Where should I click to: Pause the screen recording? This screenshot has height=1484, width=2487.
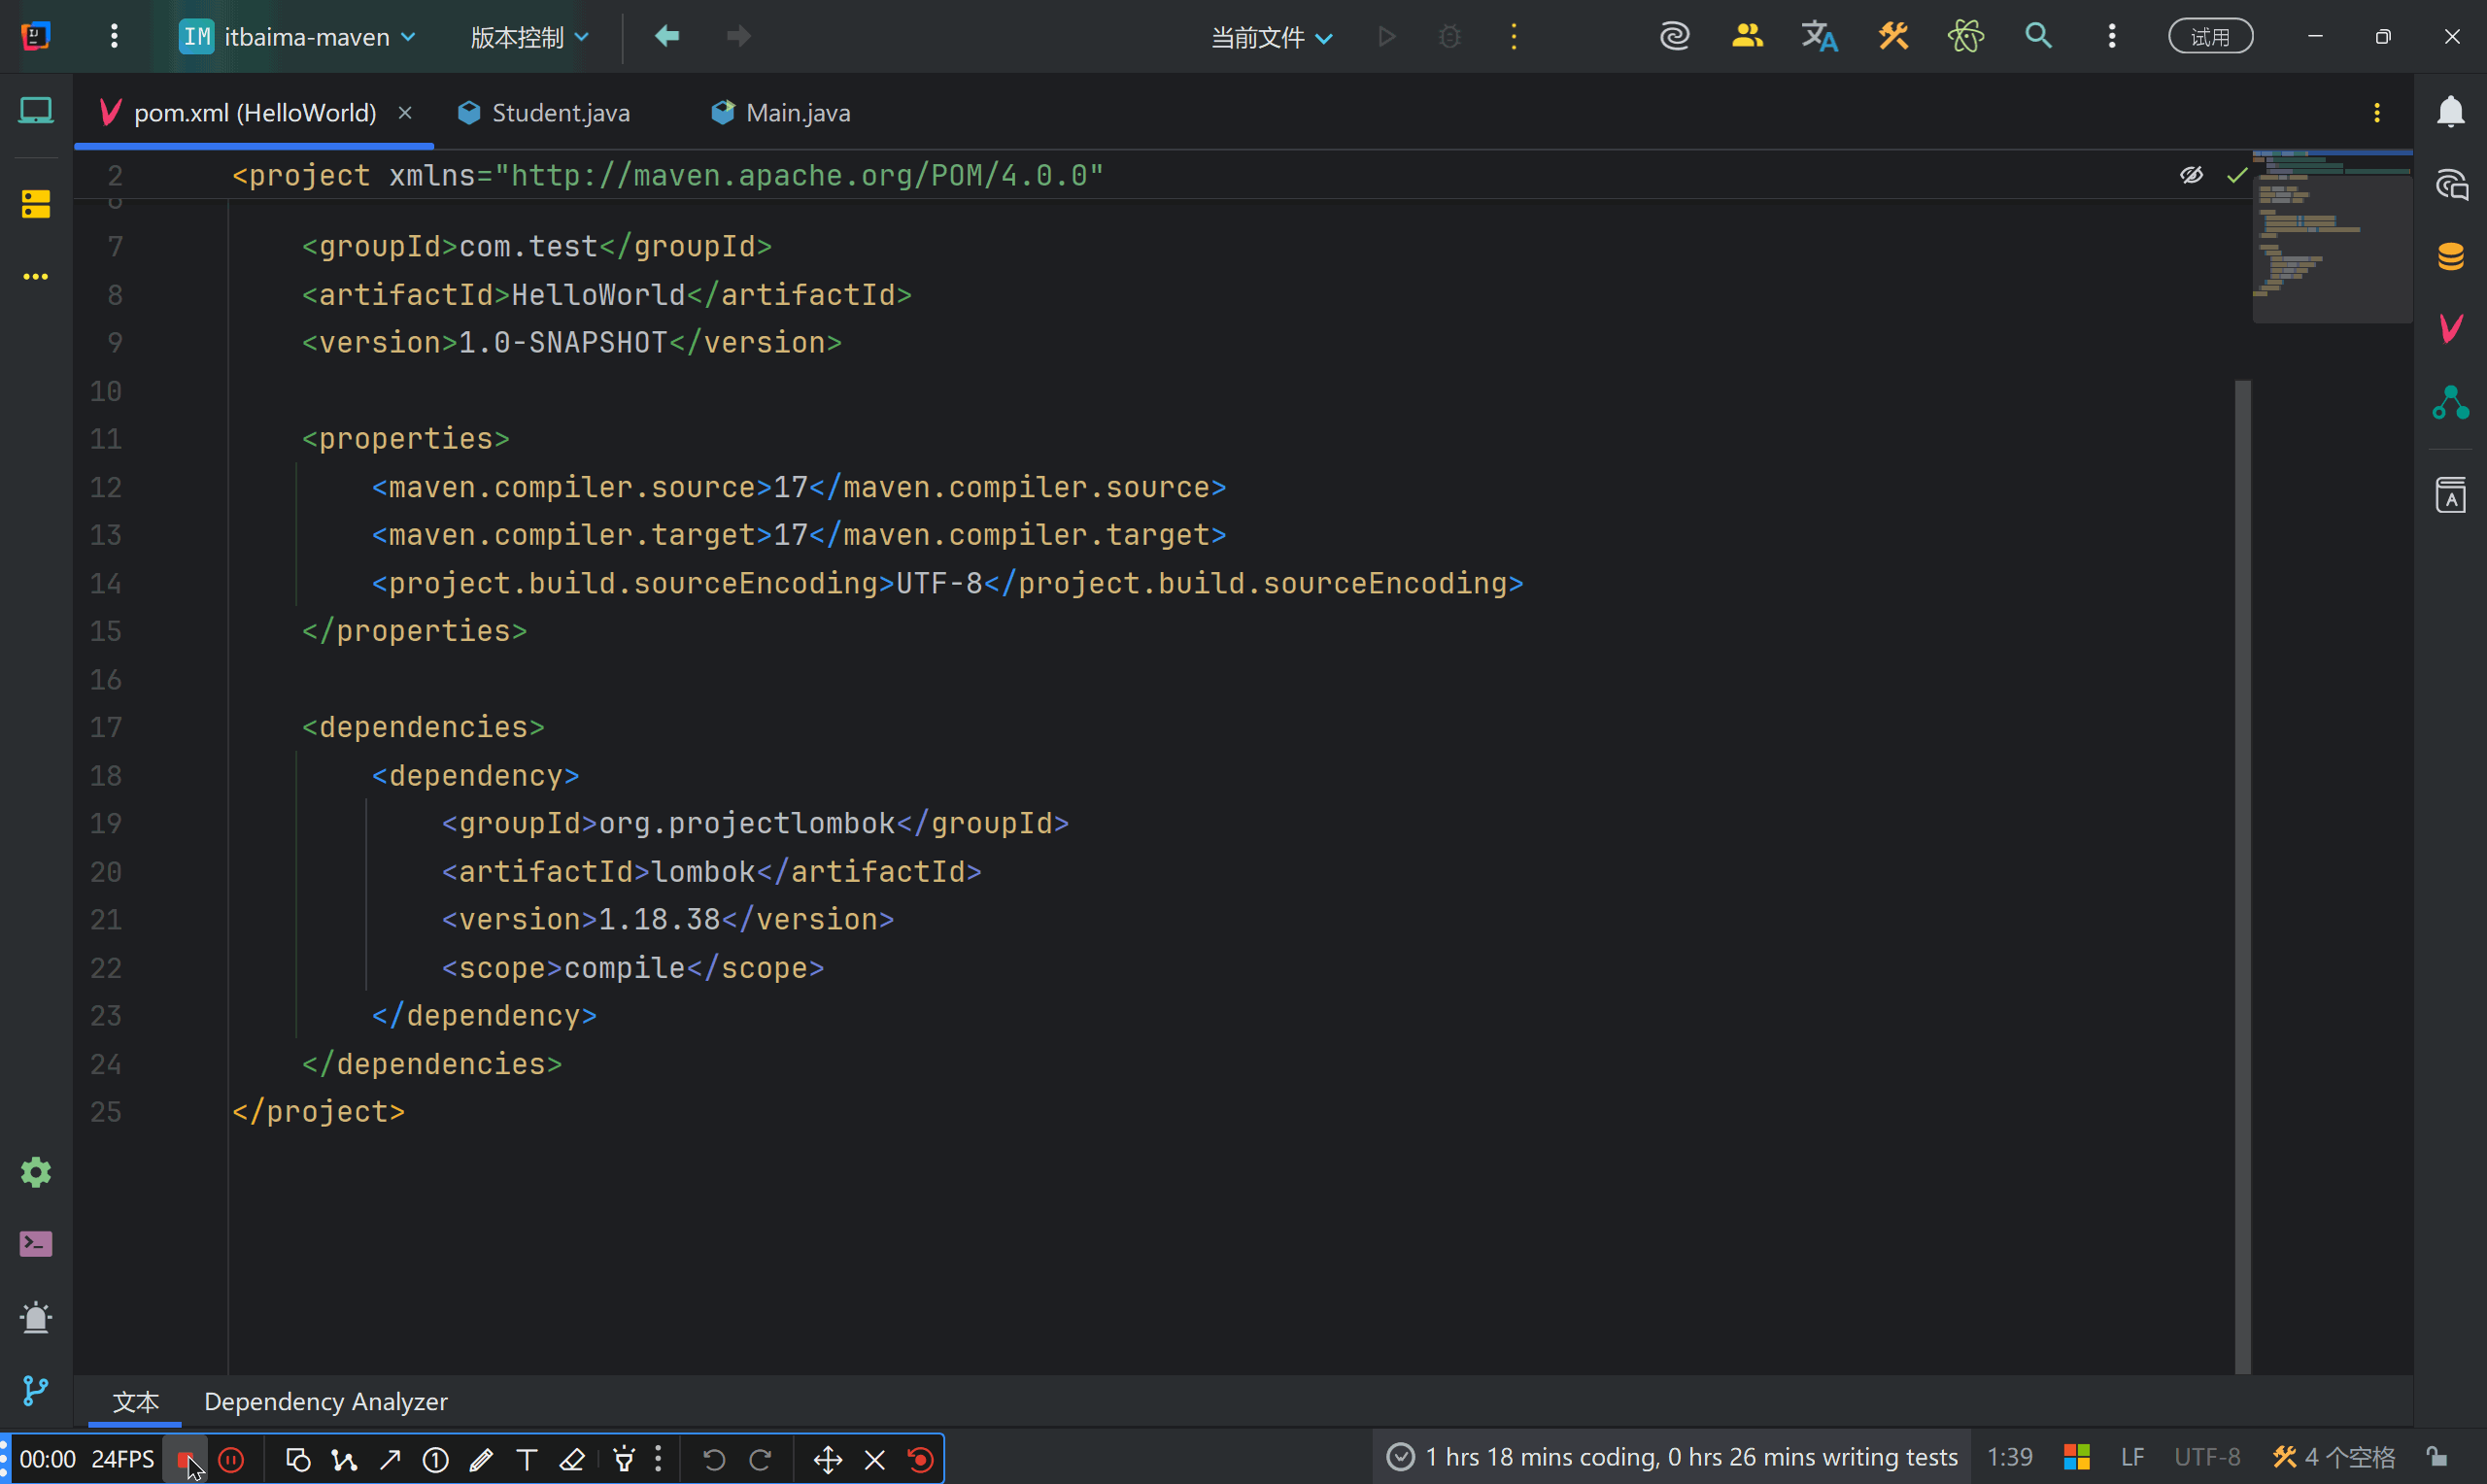231,1460
